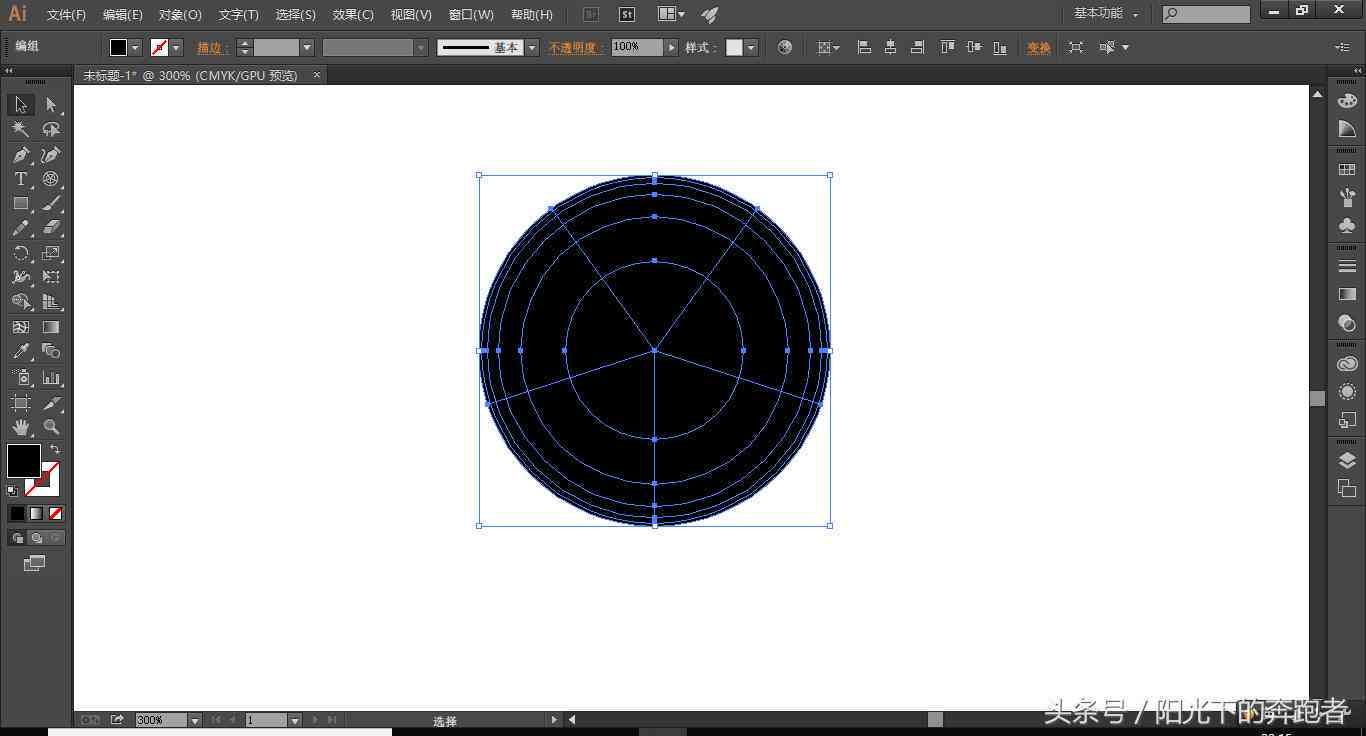Viewport: 1366px width, 736px height.
Task: Select the Zoom tool
Action: pyautogui.click(x=51, y=427)
